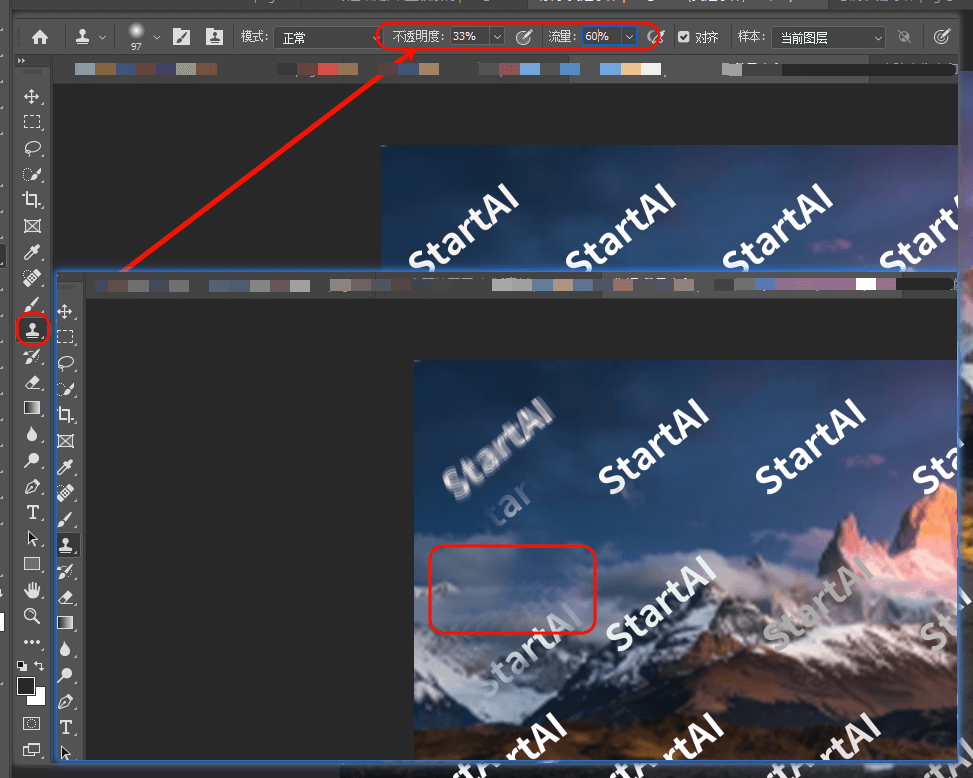
Task: Open the 不透明度 slider dropdown arrow
Action: [497, 36]
